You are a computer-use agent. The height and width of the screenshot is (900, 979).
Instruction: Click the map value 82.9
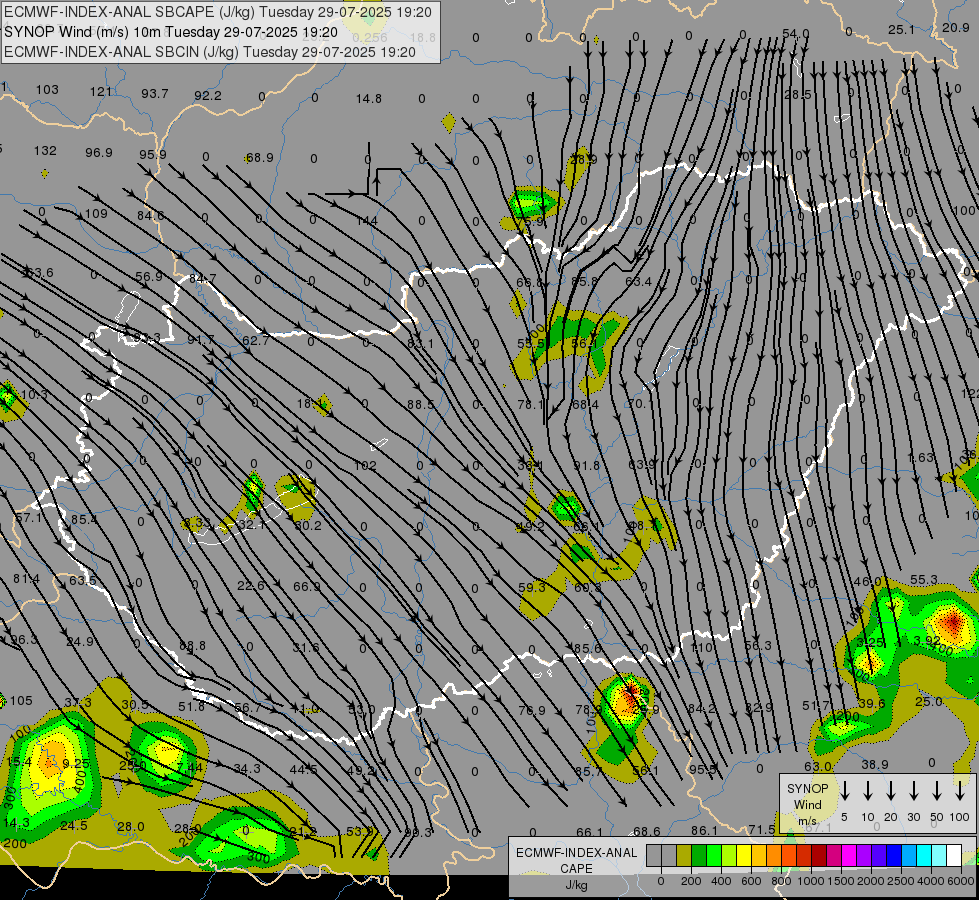pos(759,708)
